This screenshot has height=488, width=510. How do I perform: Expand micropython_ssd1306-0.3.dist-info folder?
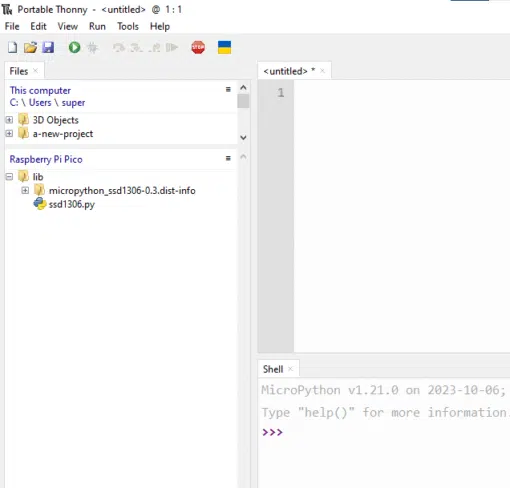click(x=25, y=190)
